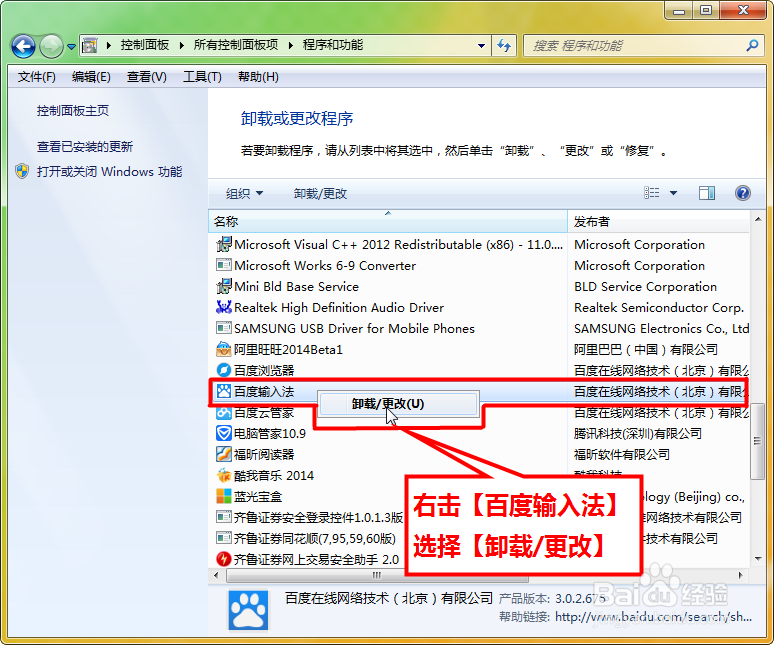Click 酷我音乐 2014 icon

point(224,475)
